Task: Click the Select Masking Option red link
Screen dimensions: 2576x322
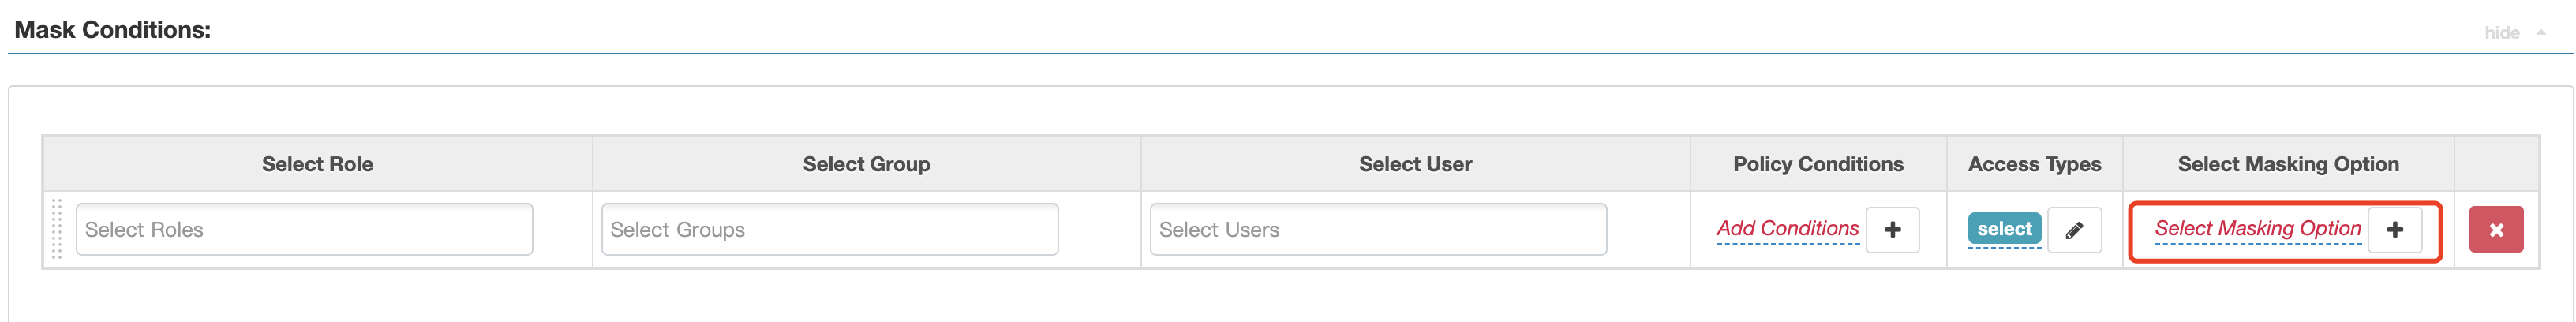Action: [2257, 229]
